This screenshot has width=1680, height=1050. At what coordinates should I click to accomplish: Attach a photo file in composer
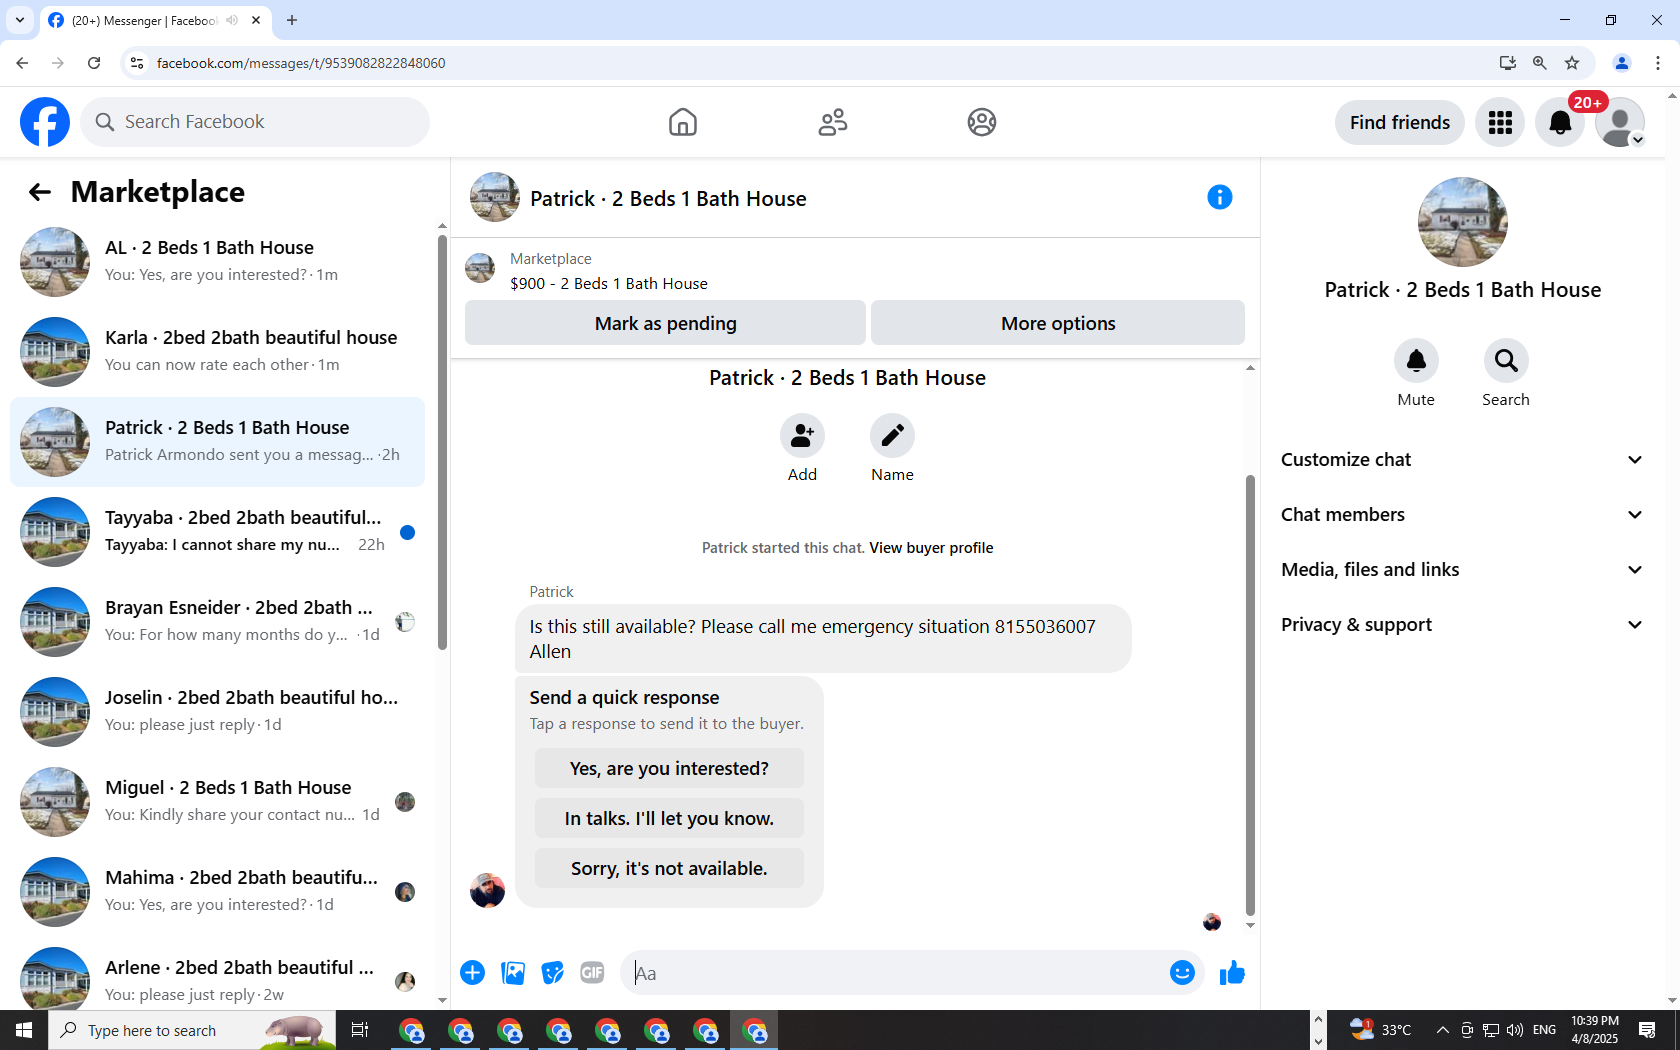click(x=513, y=973)
